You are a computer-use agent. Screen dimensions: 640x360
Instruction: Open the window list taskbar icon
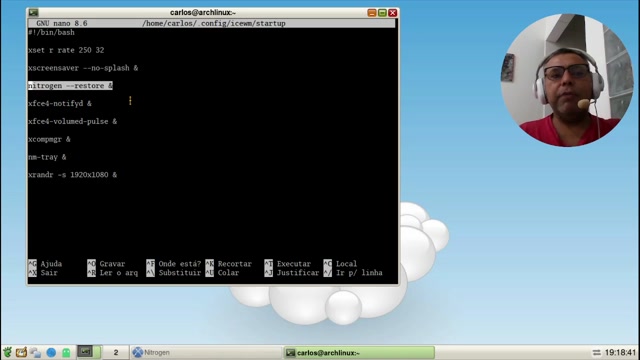point(35,352)
